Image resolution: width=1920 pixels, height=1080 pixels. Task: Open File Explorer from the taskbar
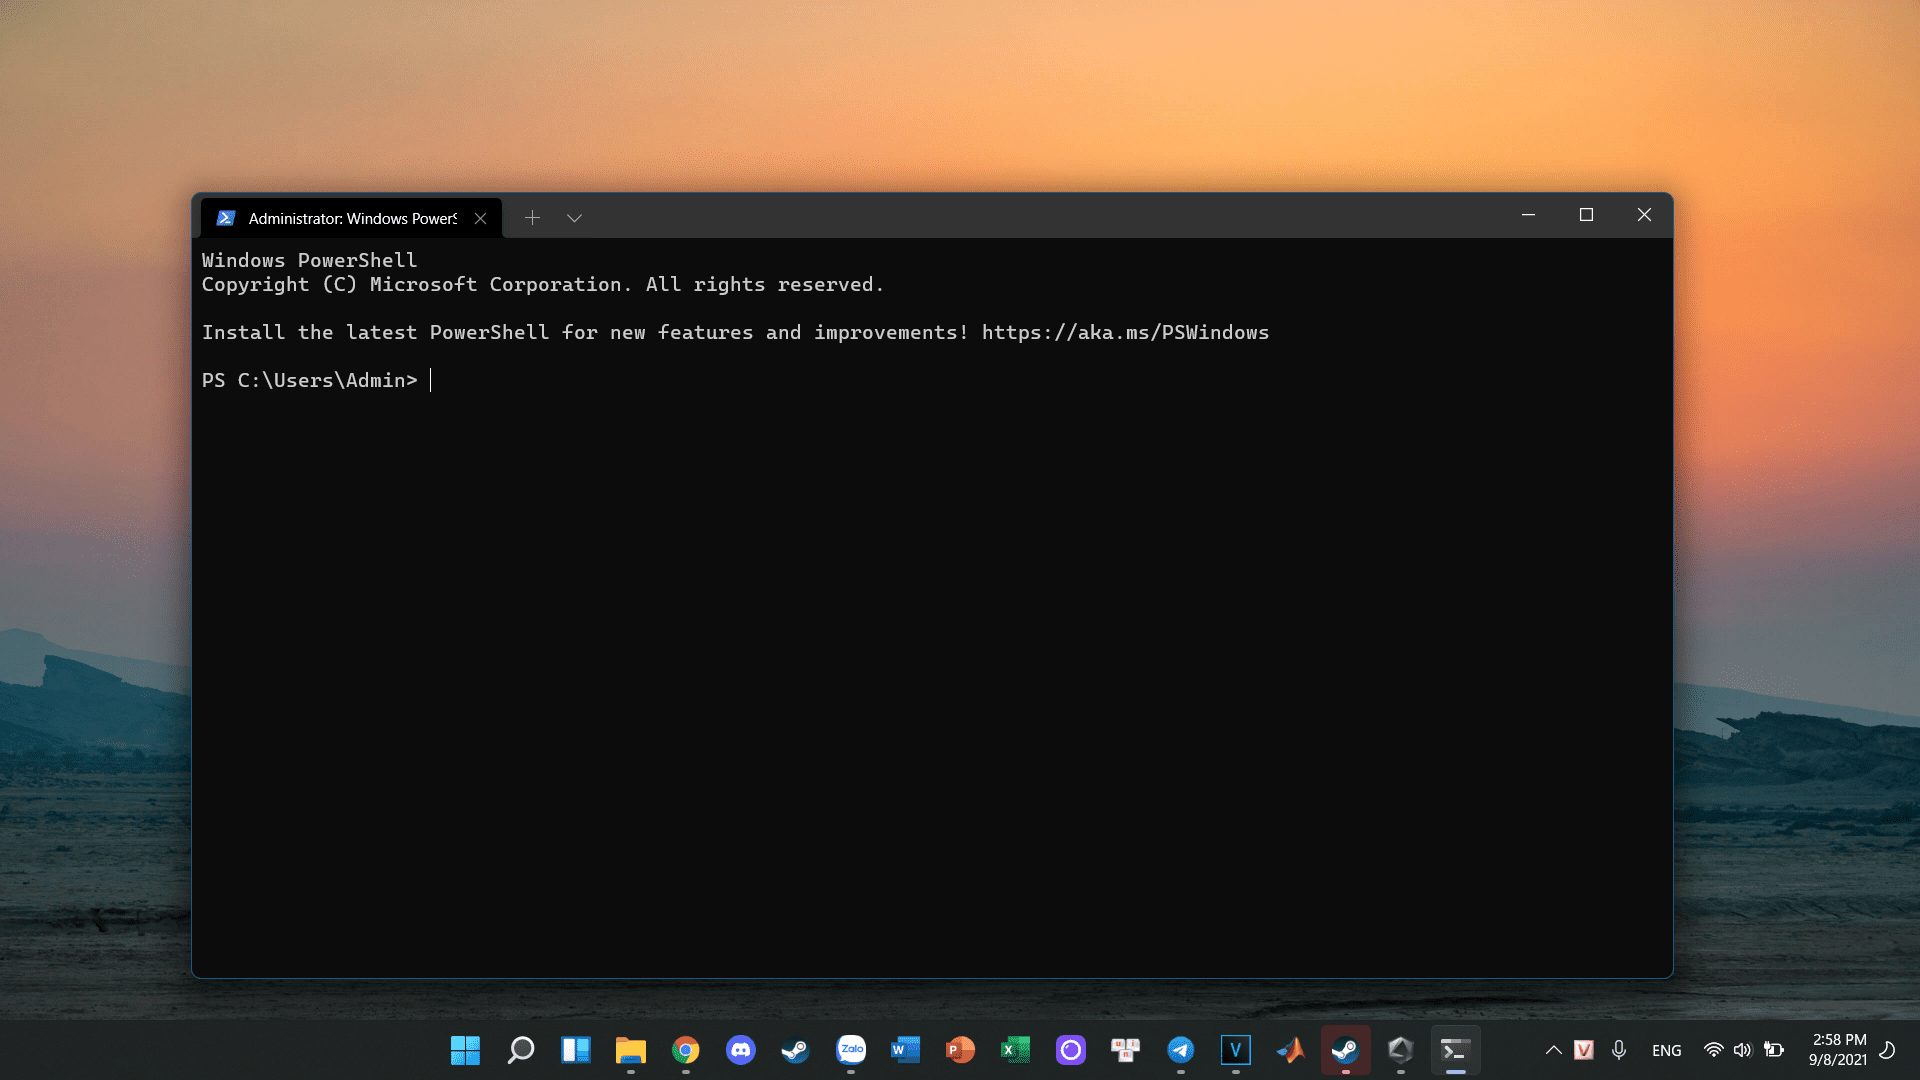(630, 1050)
